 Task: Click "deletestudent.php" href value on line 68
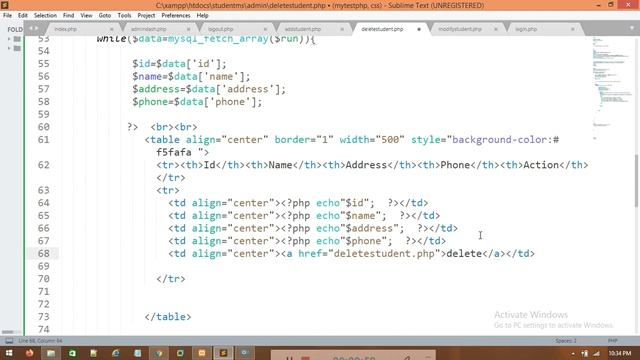[x=384, y=253]
